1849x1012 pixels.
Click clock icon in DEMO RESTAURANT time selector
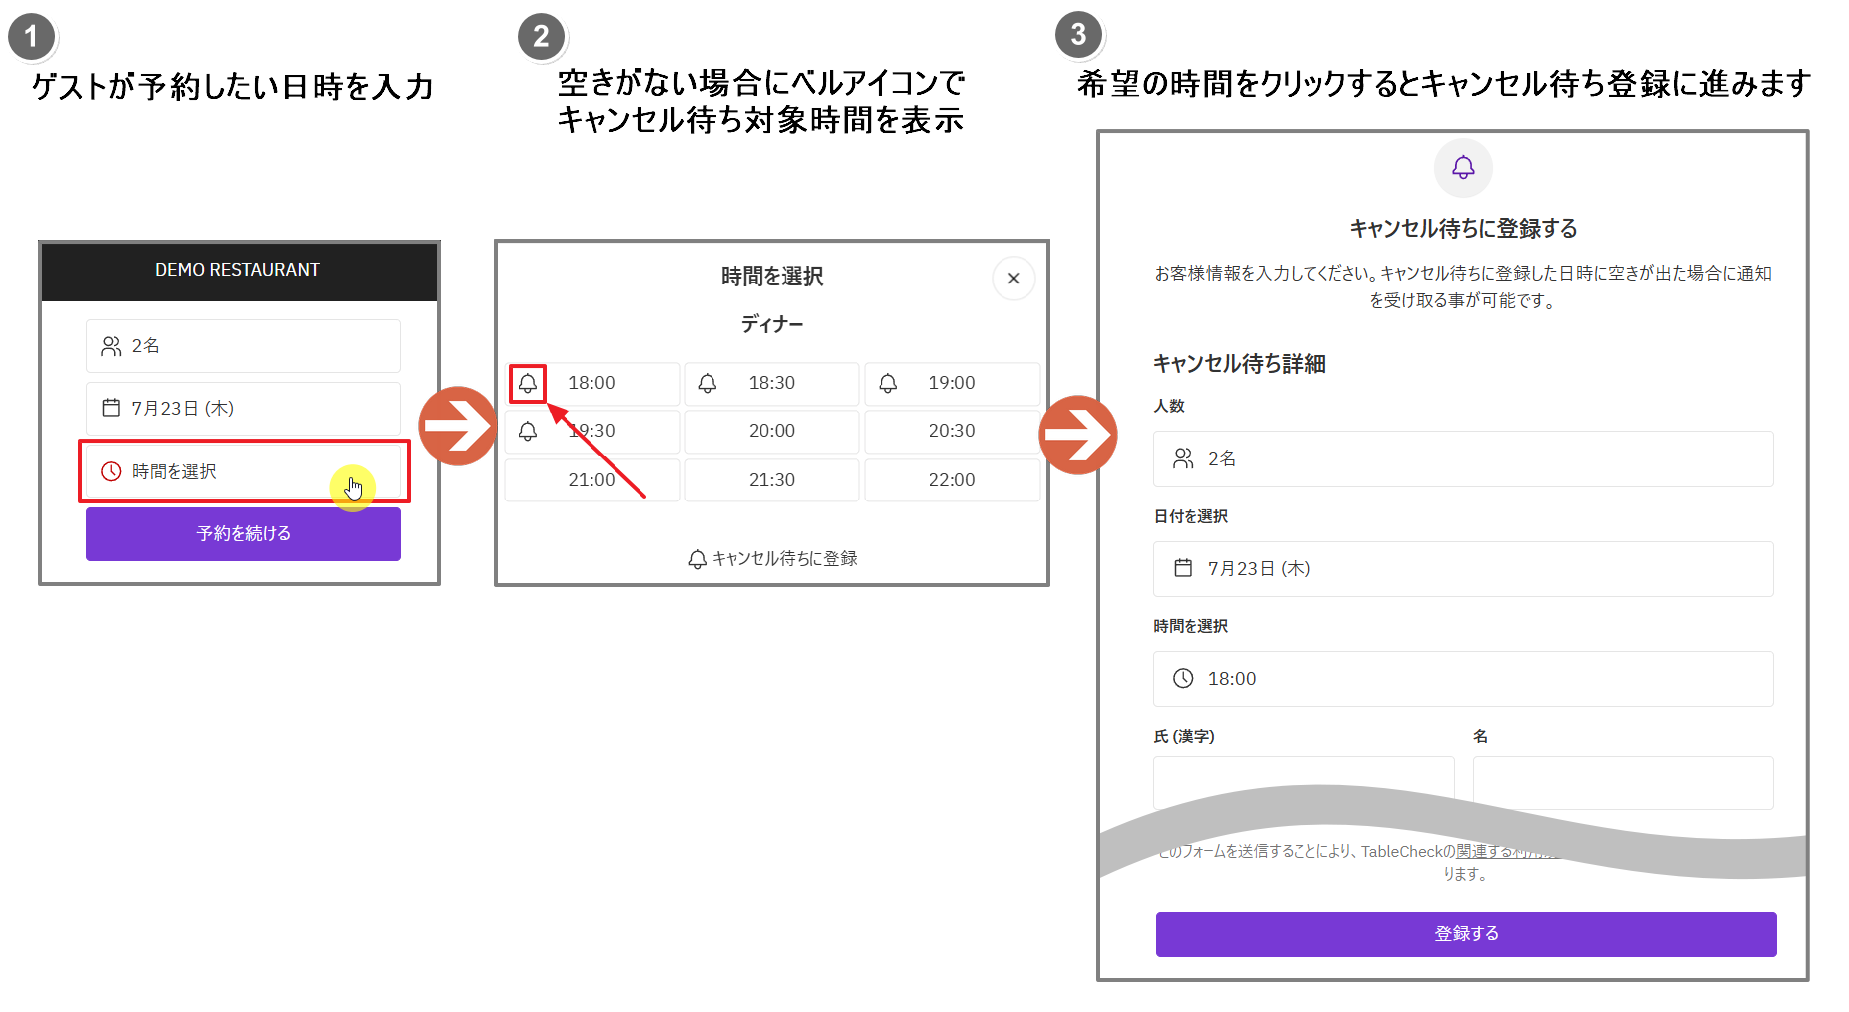(111, 471)
